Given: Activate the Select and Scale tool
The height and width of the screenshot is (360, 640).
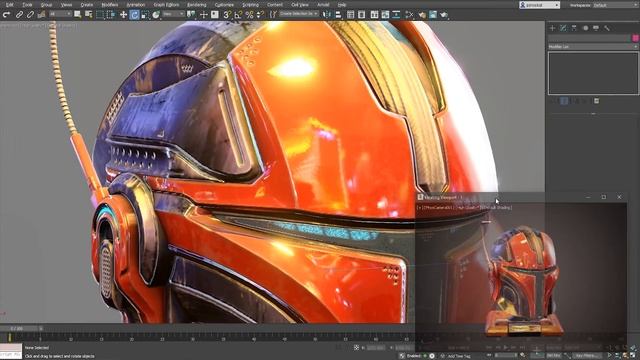Looking at the screenshot, I should [x=145, y=15].
